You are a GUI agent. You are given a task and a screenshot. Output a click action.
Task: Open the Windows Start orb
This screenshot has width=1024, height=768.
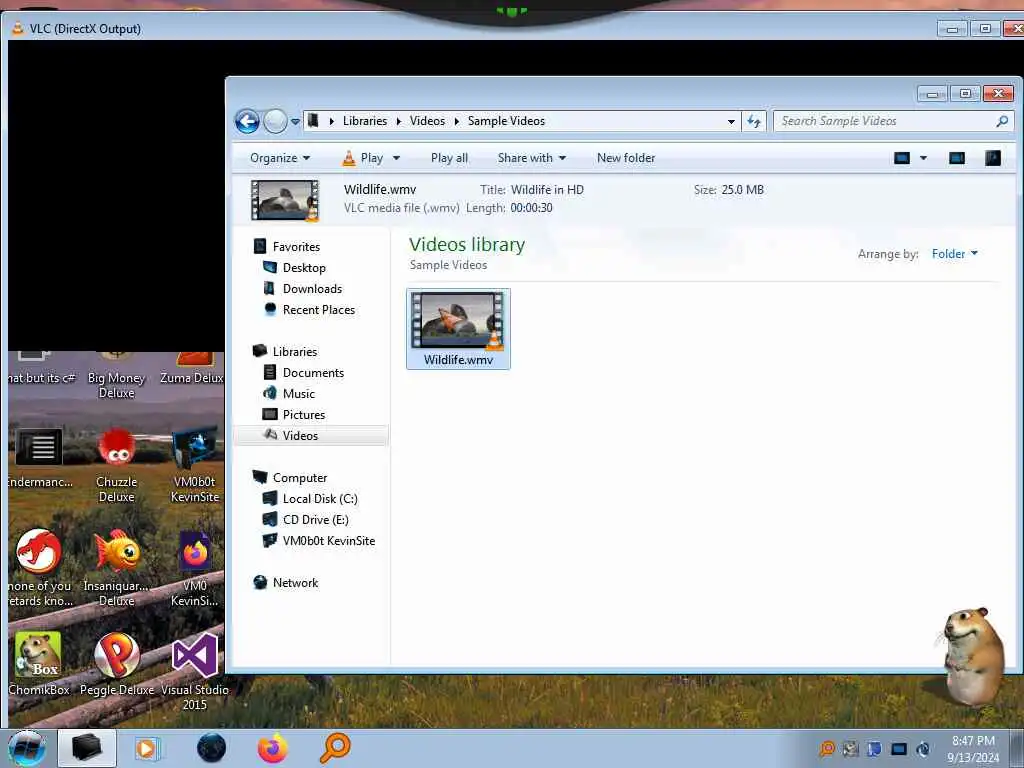point(27,748)
